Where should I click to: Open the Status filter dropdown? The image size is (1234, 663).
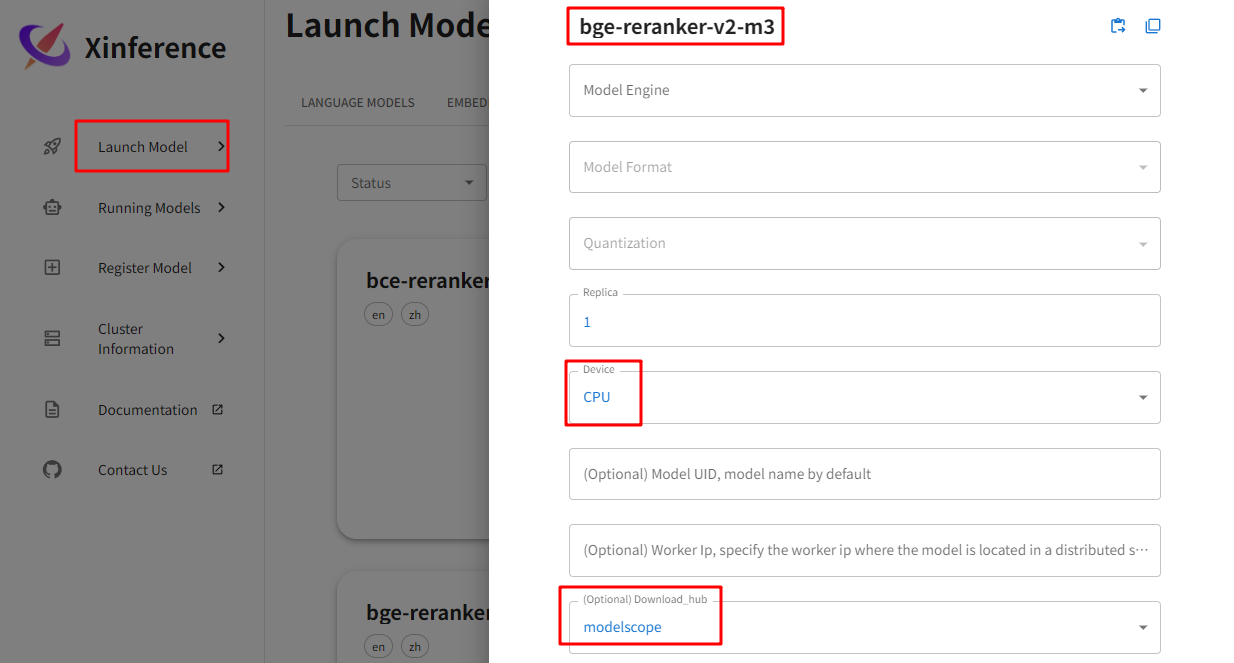pos(411,183)
